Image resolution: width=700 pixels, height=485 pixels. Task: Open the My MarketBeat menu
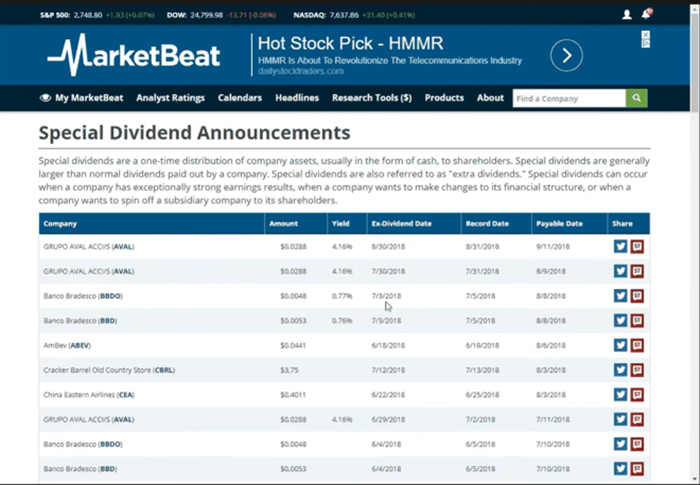(x=81, y=98)
